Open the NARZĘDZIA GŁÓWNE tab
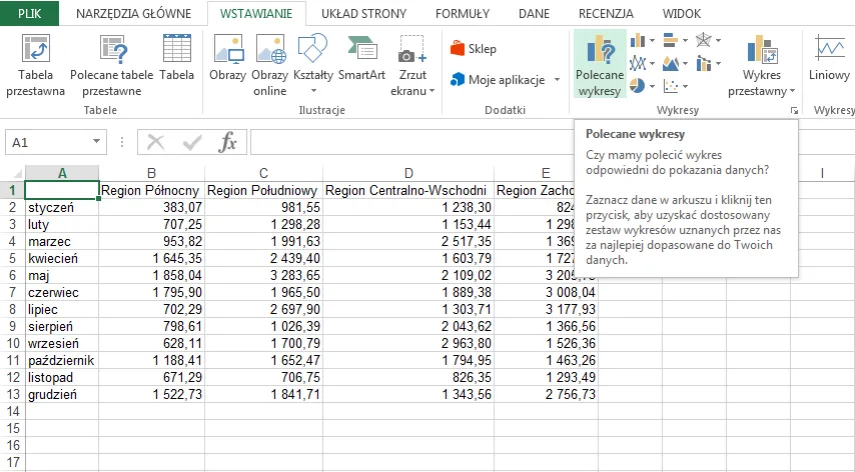This screenshot has width=855, height=472. pos(134,14)
